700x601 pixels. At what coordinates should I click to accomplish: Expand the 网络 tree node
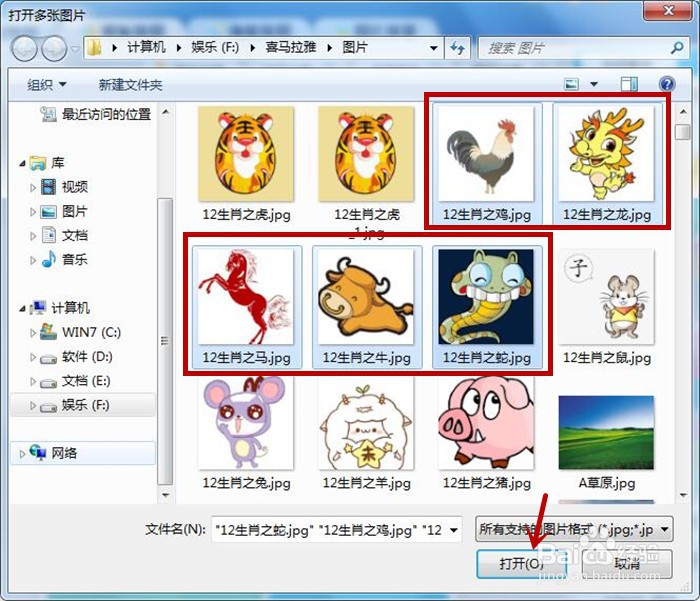(22, 454)
